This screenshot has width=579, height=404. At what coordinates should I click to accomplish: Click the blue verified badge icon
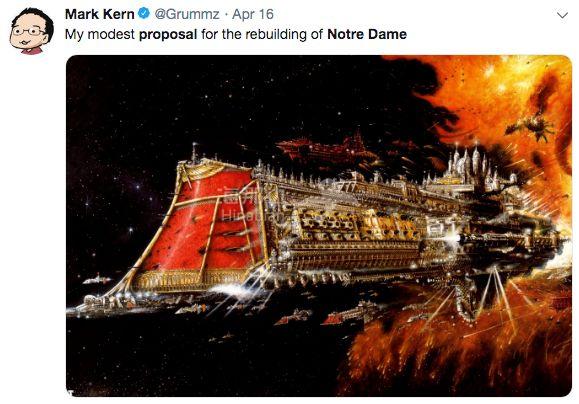(144, 14)
